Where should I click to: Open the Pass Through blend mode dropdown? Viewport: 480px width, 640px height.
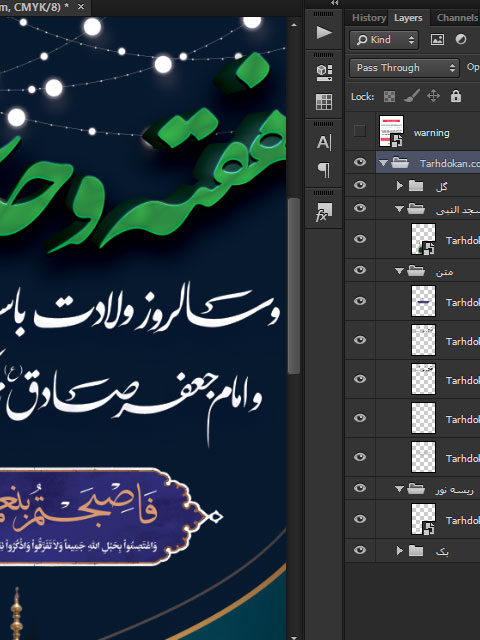pos(404,68)
